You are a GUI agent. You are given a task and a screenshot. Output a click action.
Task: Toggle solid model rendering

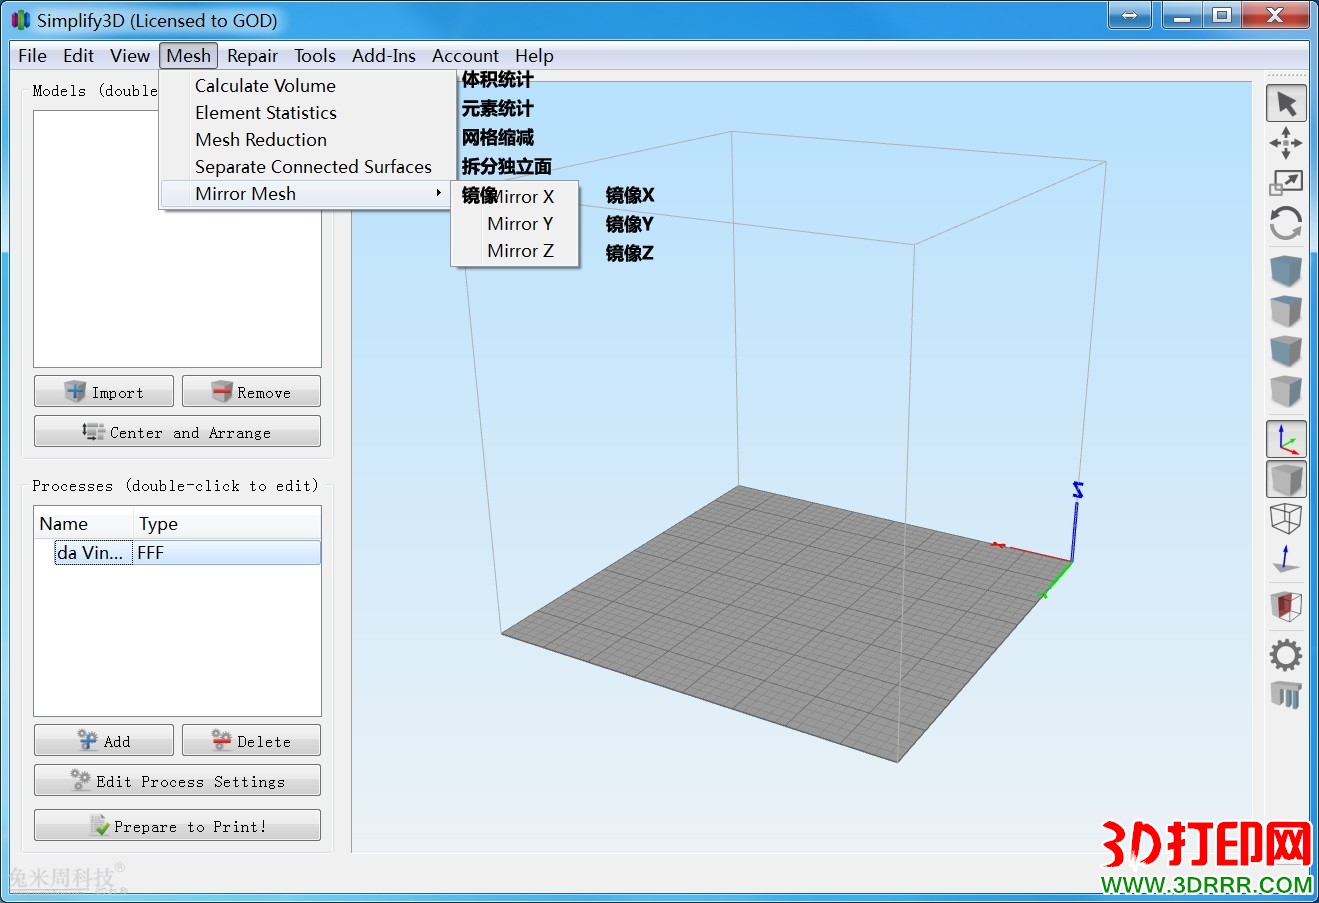click(1286, 479)
